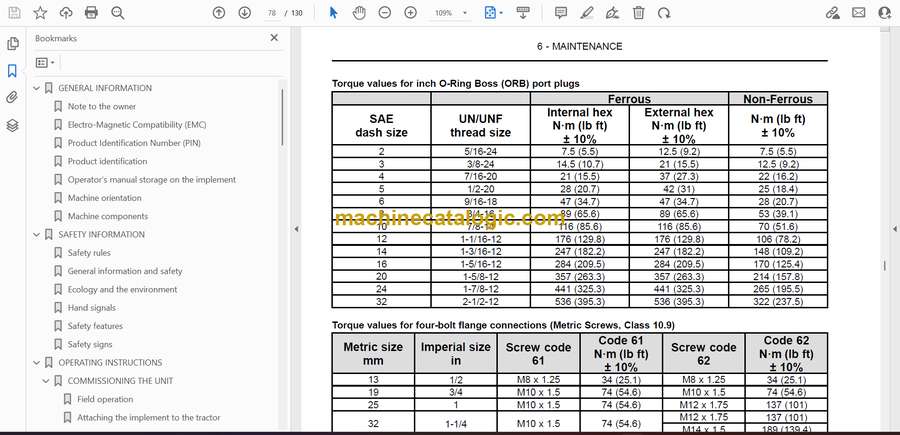Bookmark the document with the star icon
The image size is (900, 435).
pos(40,13)
